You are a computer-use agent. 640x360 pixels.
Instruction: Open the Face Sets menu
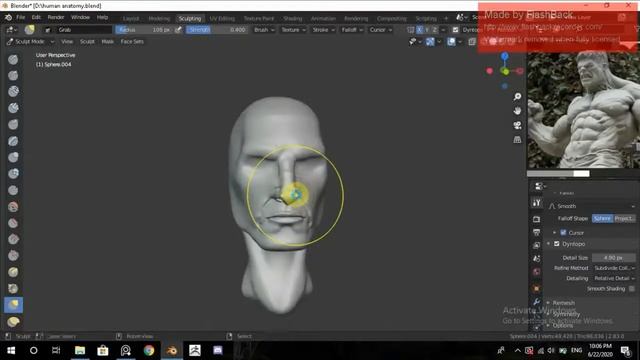coord(132,42)
